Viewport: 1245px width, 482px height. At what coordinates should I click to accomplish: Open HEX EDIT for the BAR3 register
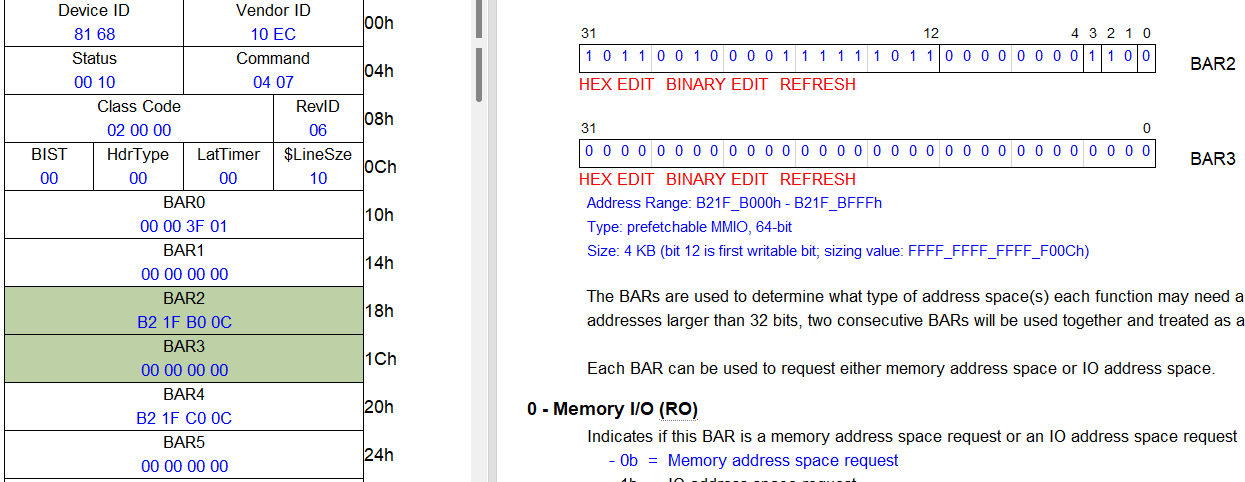(x=616, y=180)
